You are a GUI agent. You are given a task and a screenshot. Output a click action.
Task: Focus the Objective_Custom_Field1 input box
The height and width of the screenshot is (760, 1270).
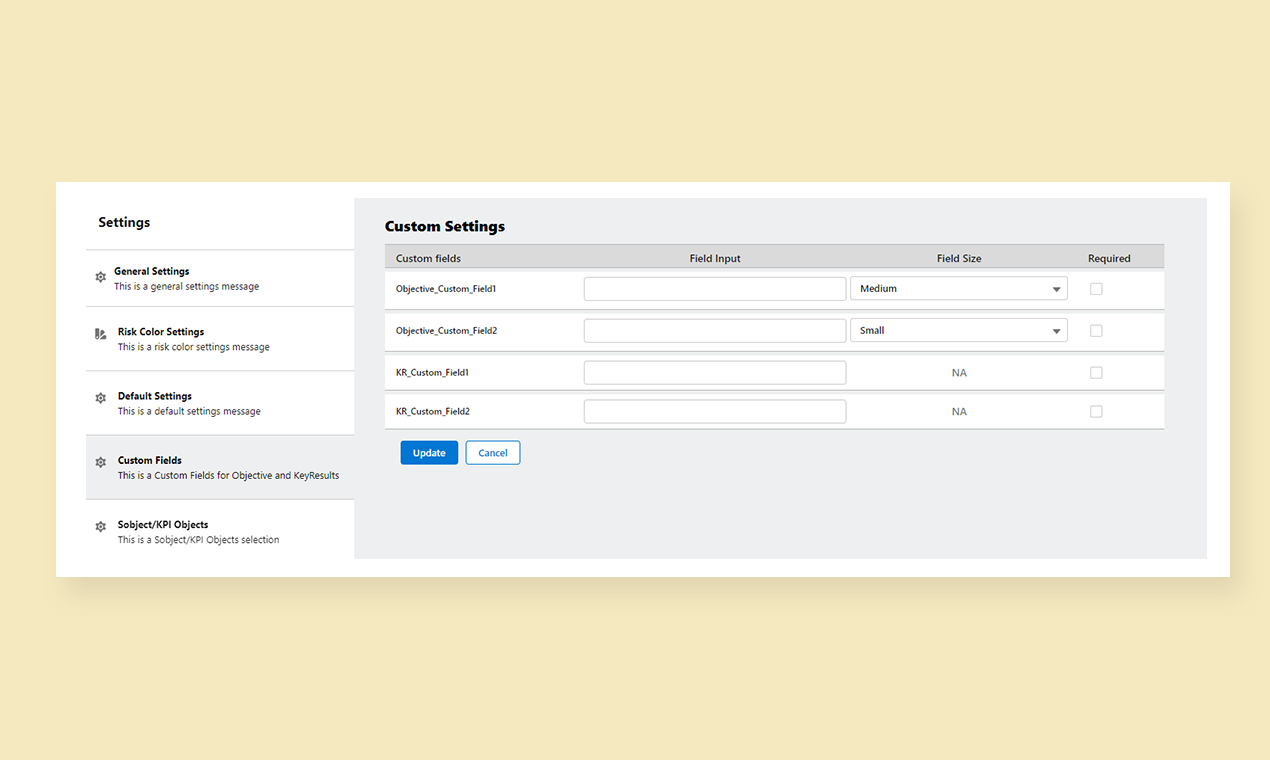714,289
